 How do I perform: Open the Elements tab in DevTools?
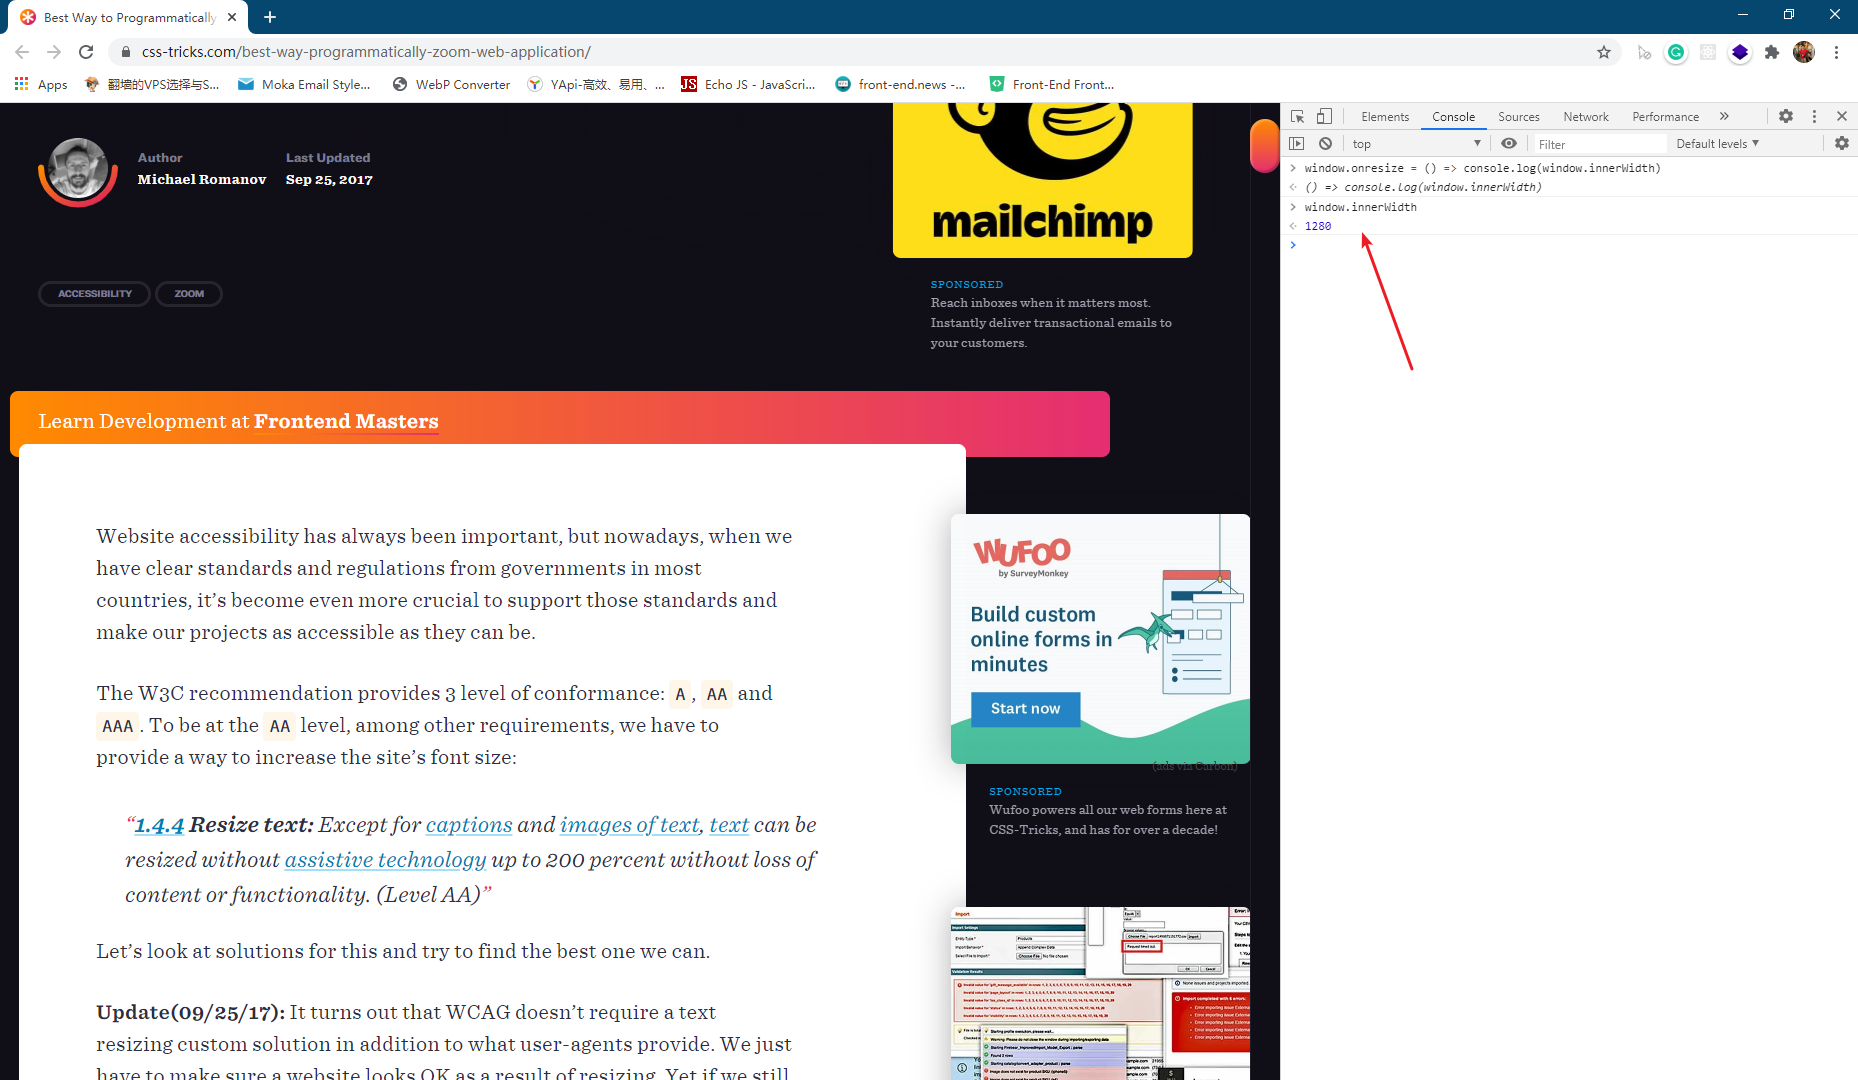pyautogui.click(x=1385, y=117)
